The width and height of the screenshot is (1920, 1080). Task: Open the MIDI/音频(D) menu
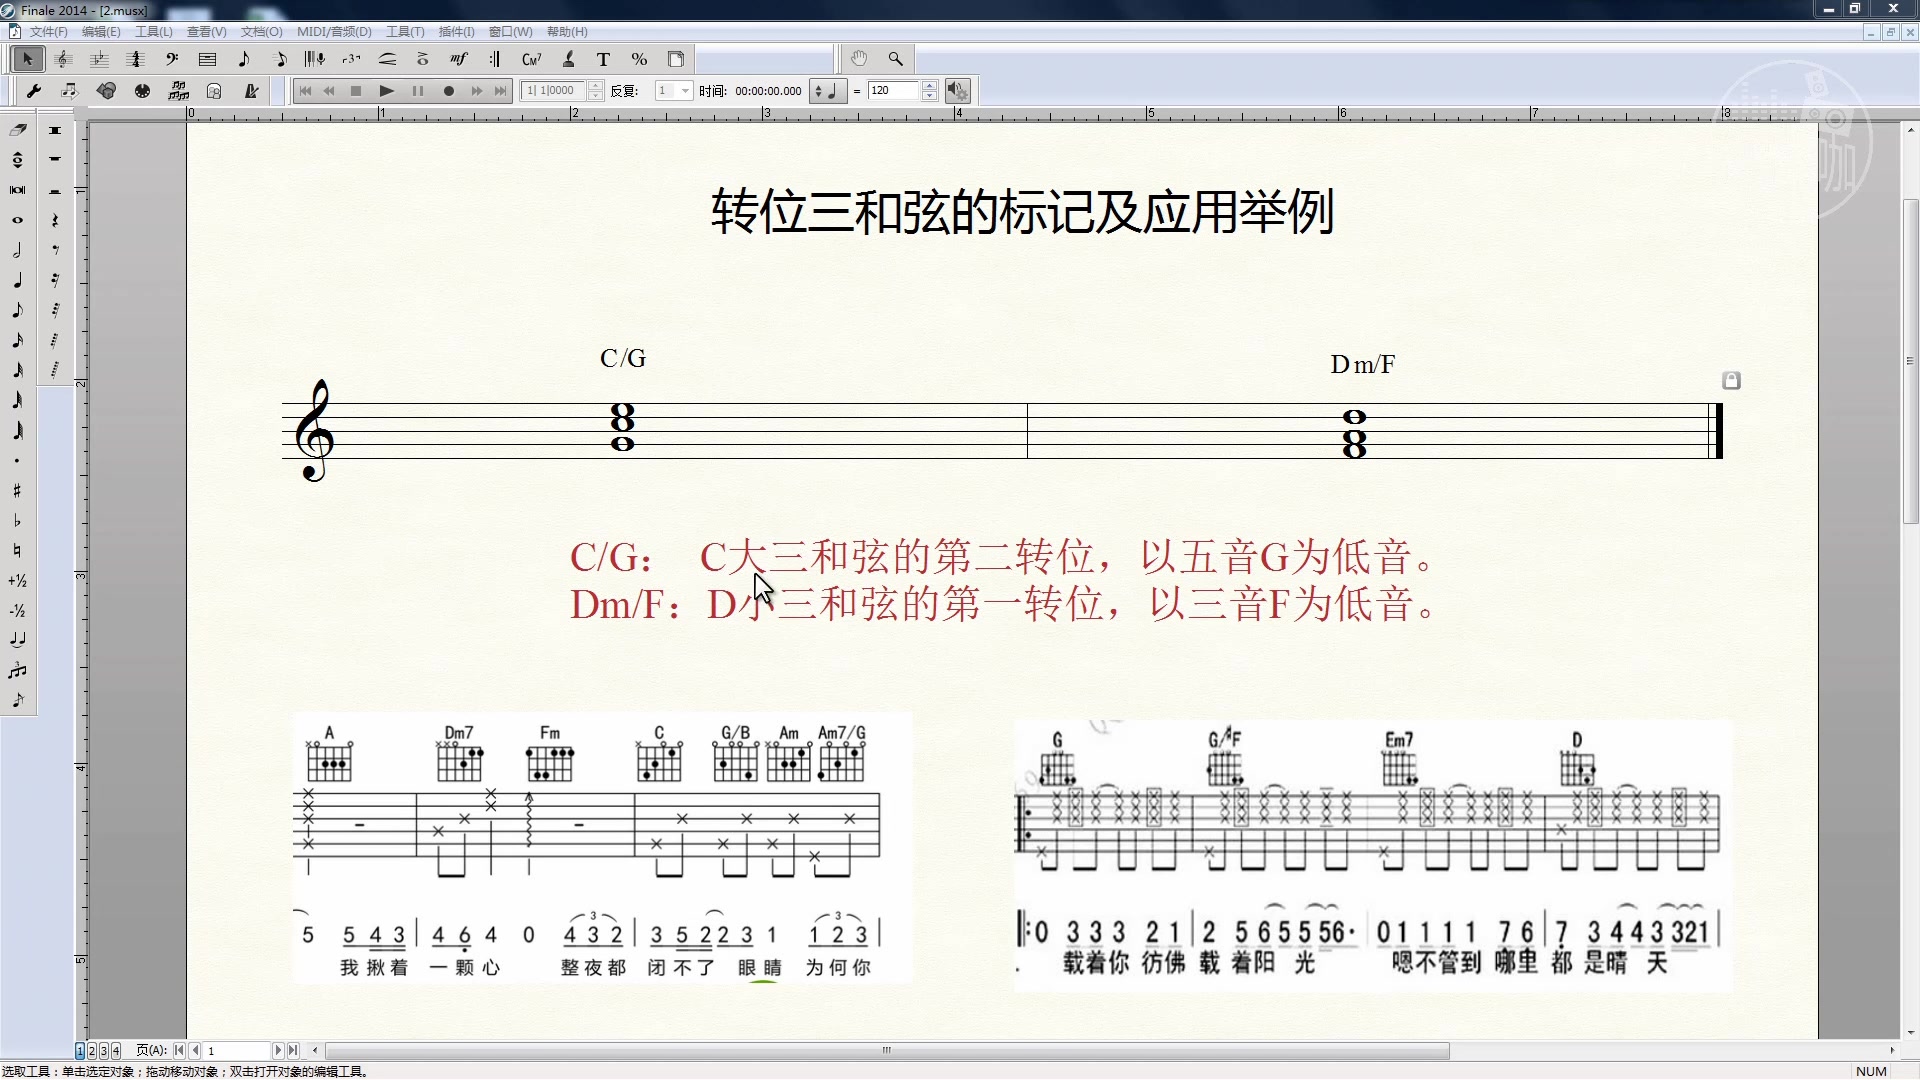pyautogui.click(x=333, y=32)
